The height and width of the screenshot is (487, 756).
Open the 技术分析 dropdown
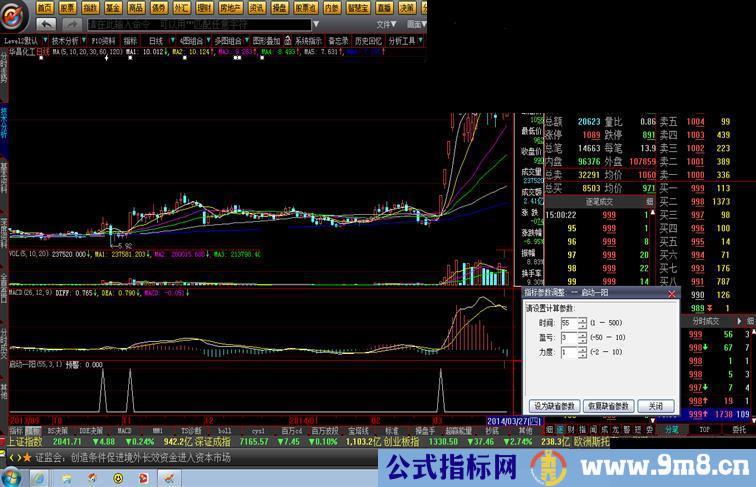click(x=64, y=41)
